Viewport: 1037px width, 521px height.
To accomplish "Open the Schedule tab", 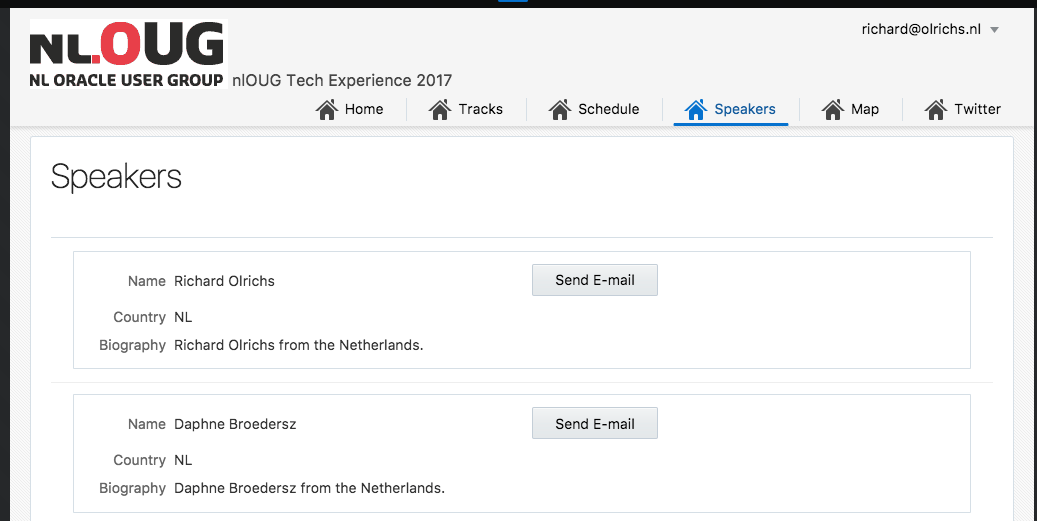I will click(608, 109).
